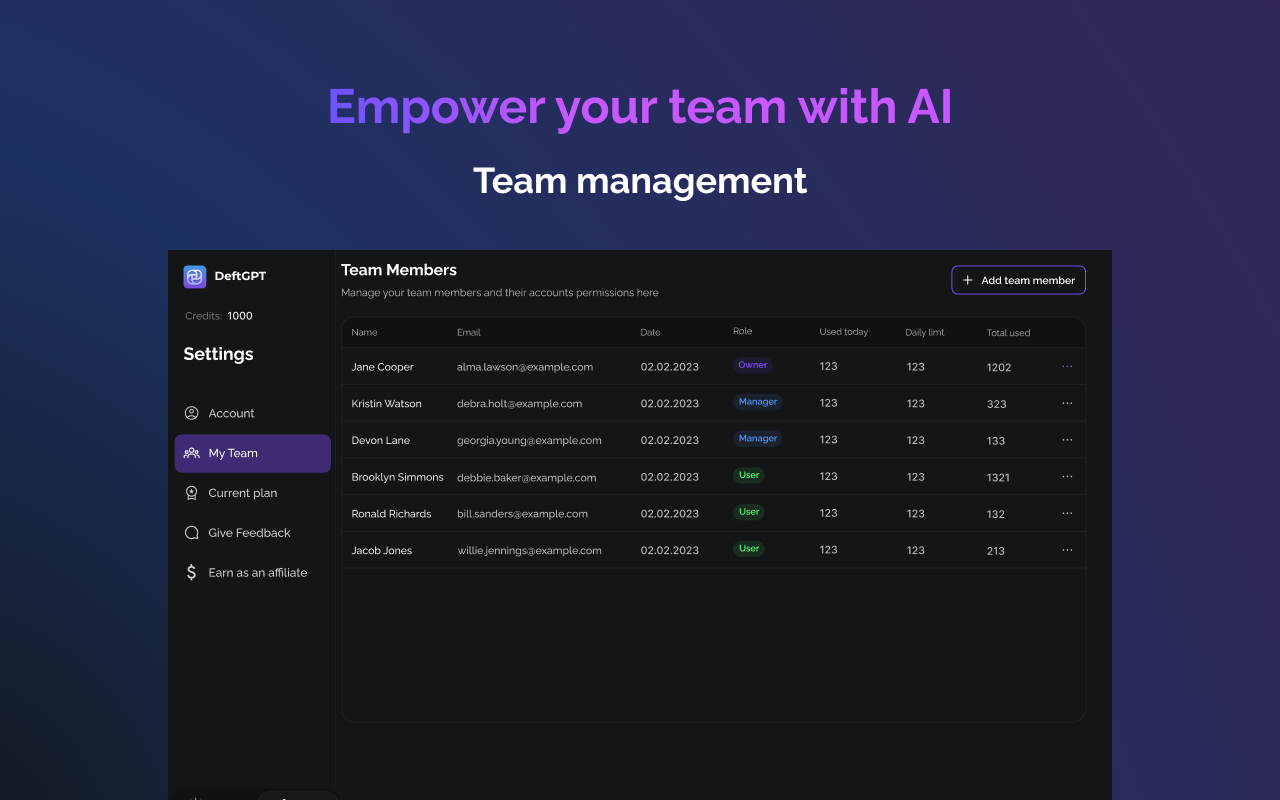The width and height of the screenshot is (1280, 800).
Task: Click the ellipsis icon on Jacob Jones's row
Action: (1067, 550)
